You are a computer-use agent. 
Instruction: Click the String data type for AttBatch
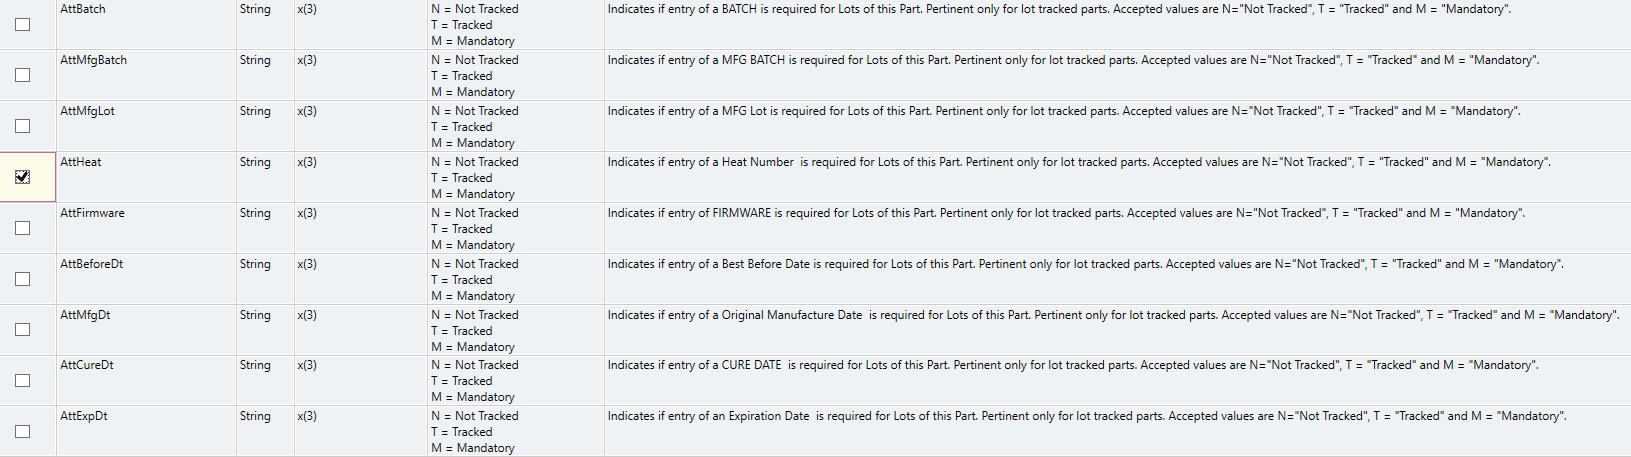[x=255, y=9]
